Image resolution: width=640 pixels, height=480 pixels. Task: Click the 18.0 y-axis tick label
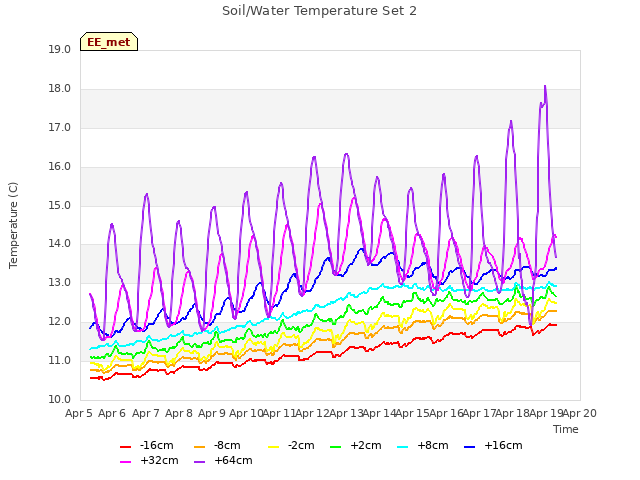pyautogui.click(x=60, y=89)
